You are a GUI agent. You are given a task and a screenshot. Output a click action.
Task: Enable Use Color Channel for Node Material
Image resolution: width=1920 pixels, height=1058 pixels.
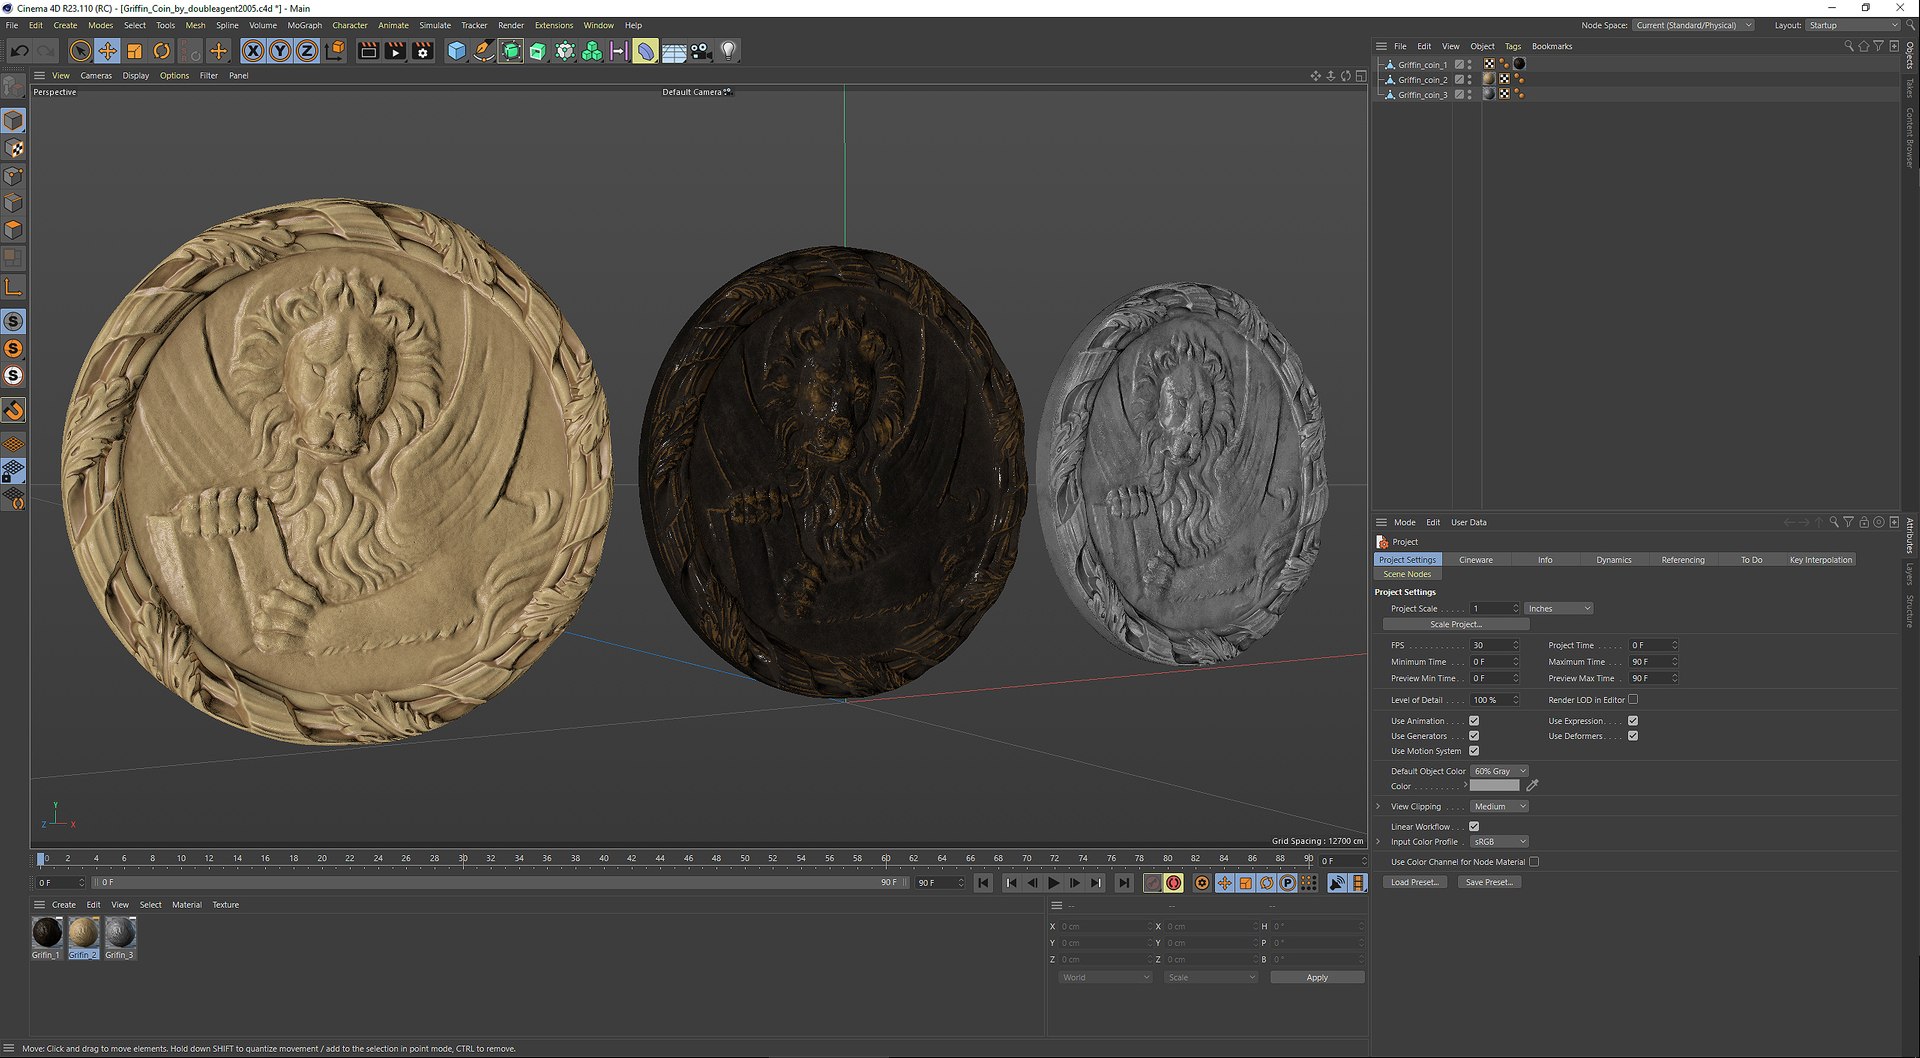pos(1534,862)
